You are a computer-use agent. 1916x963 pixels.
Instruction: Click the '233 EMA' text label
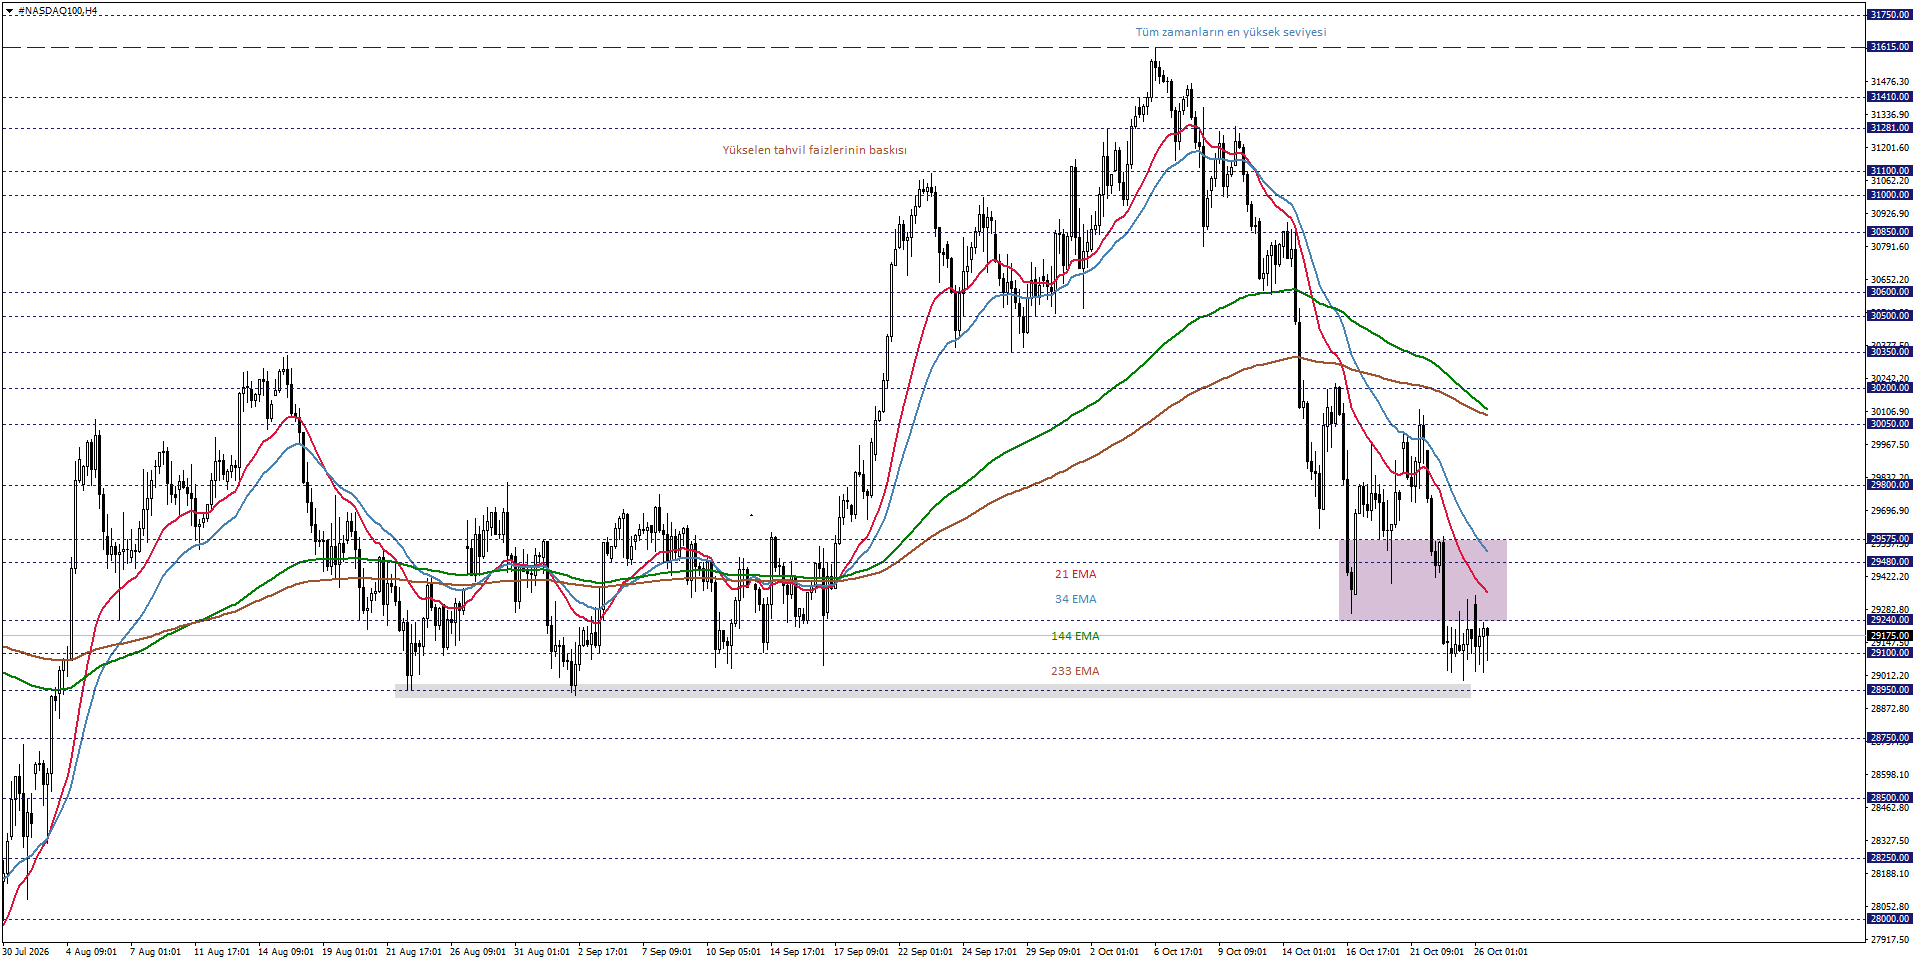[1075, 671]
